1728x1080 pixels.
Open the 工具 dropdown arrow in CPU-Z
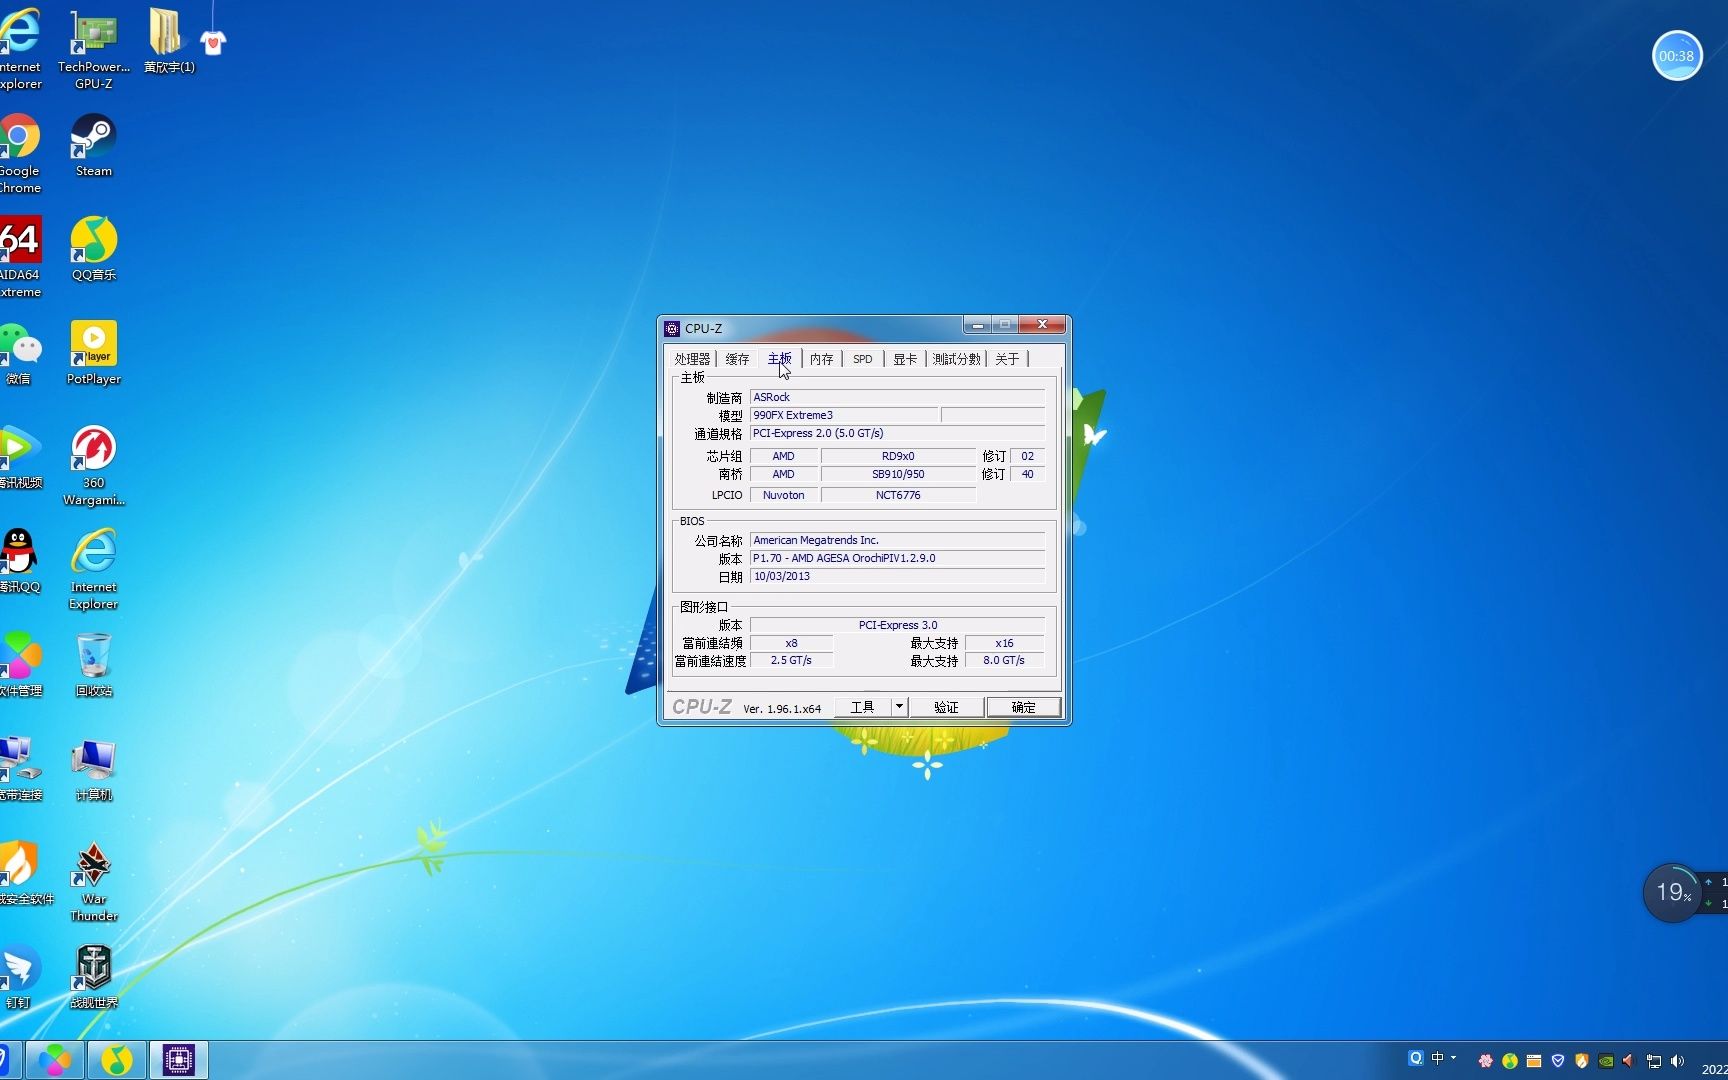tap(899, 707)
